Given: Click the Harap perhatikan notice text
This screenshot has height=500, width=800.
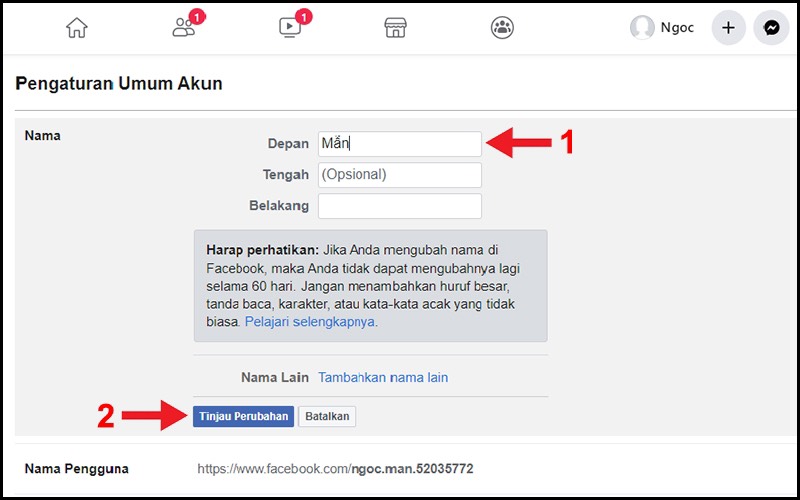Looking at the screenshot, I should pos(370,286).
